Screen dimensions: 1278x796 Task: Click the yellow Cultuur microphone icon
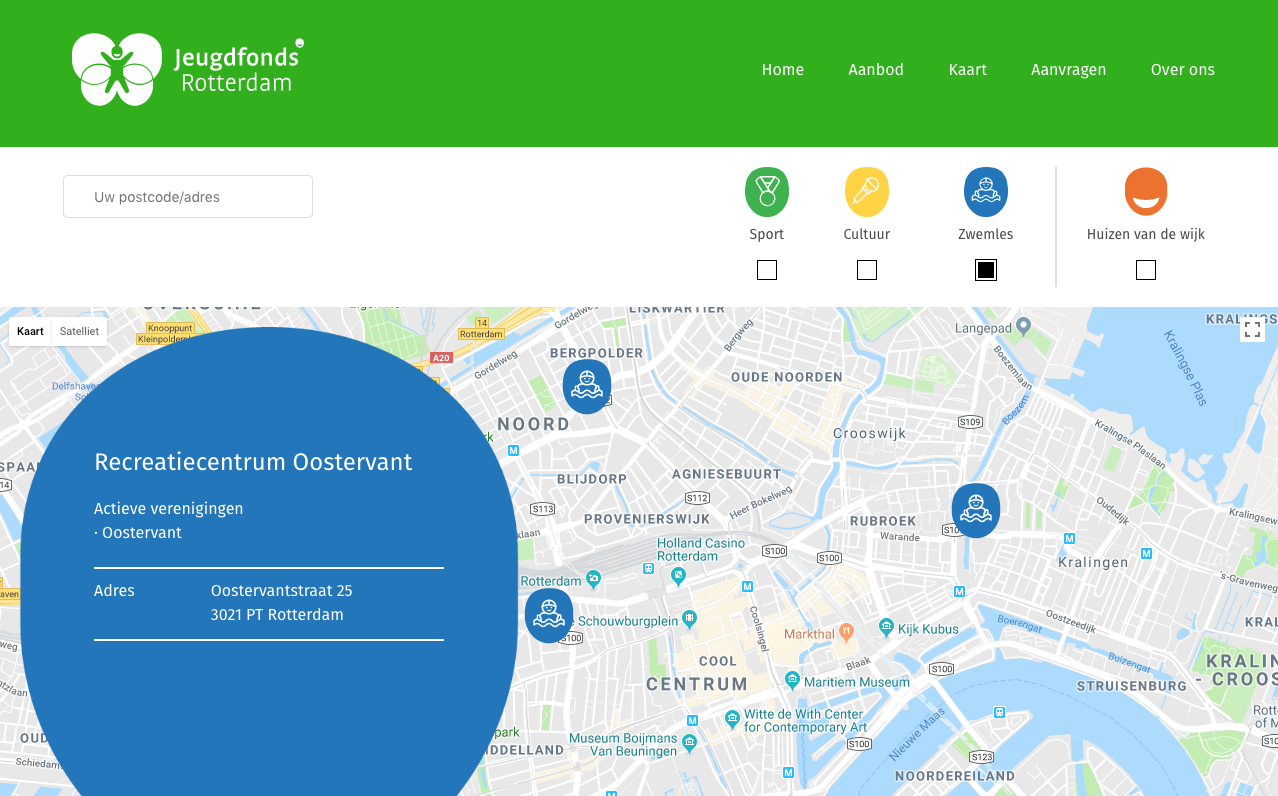point(867,192)
